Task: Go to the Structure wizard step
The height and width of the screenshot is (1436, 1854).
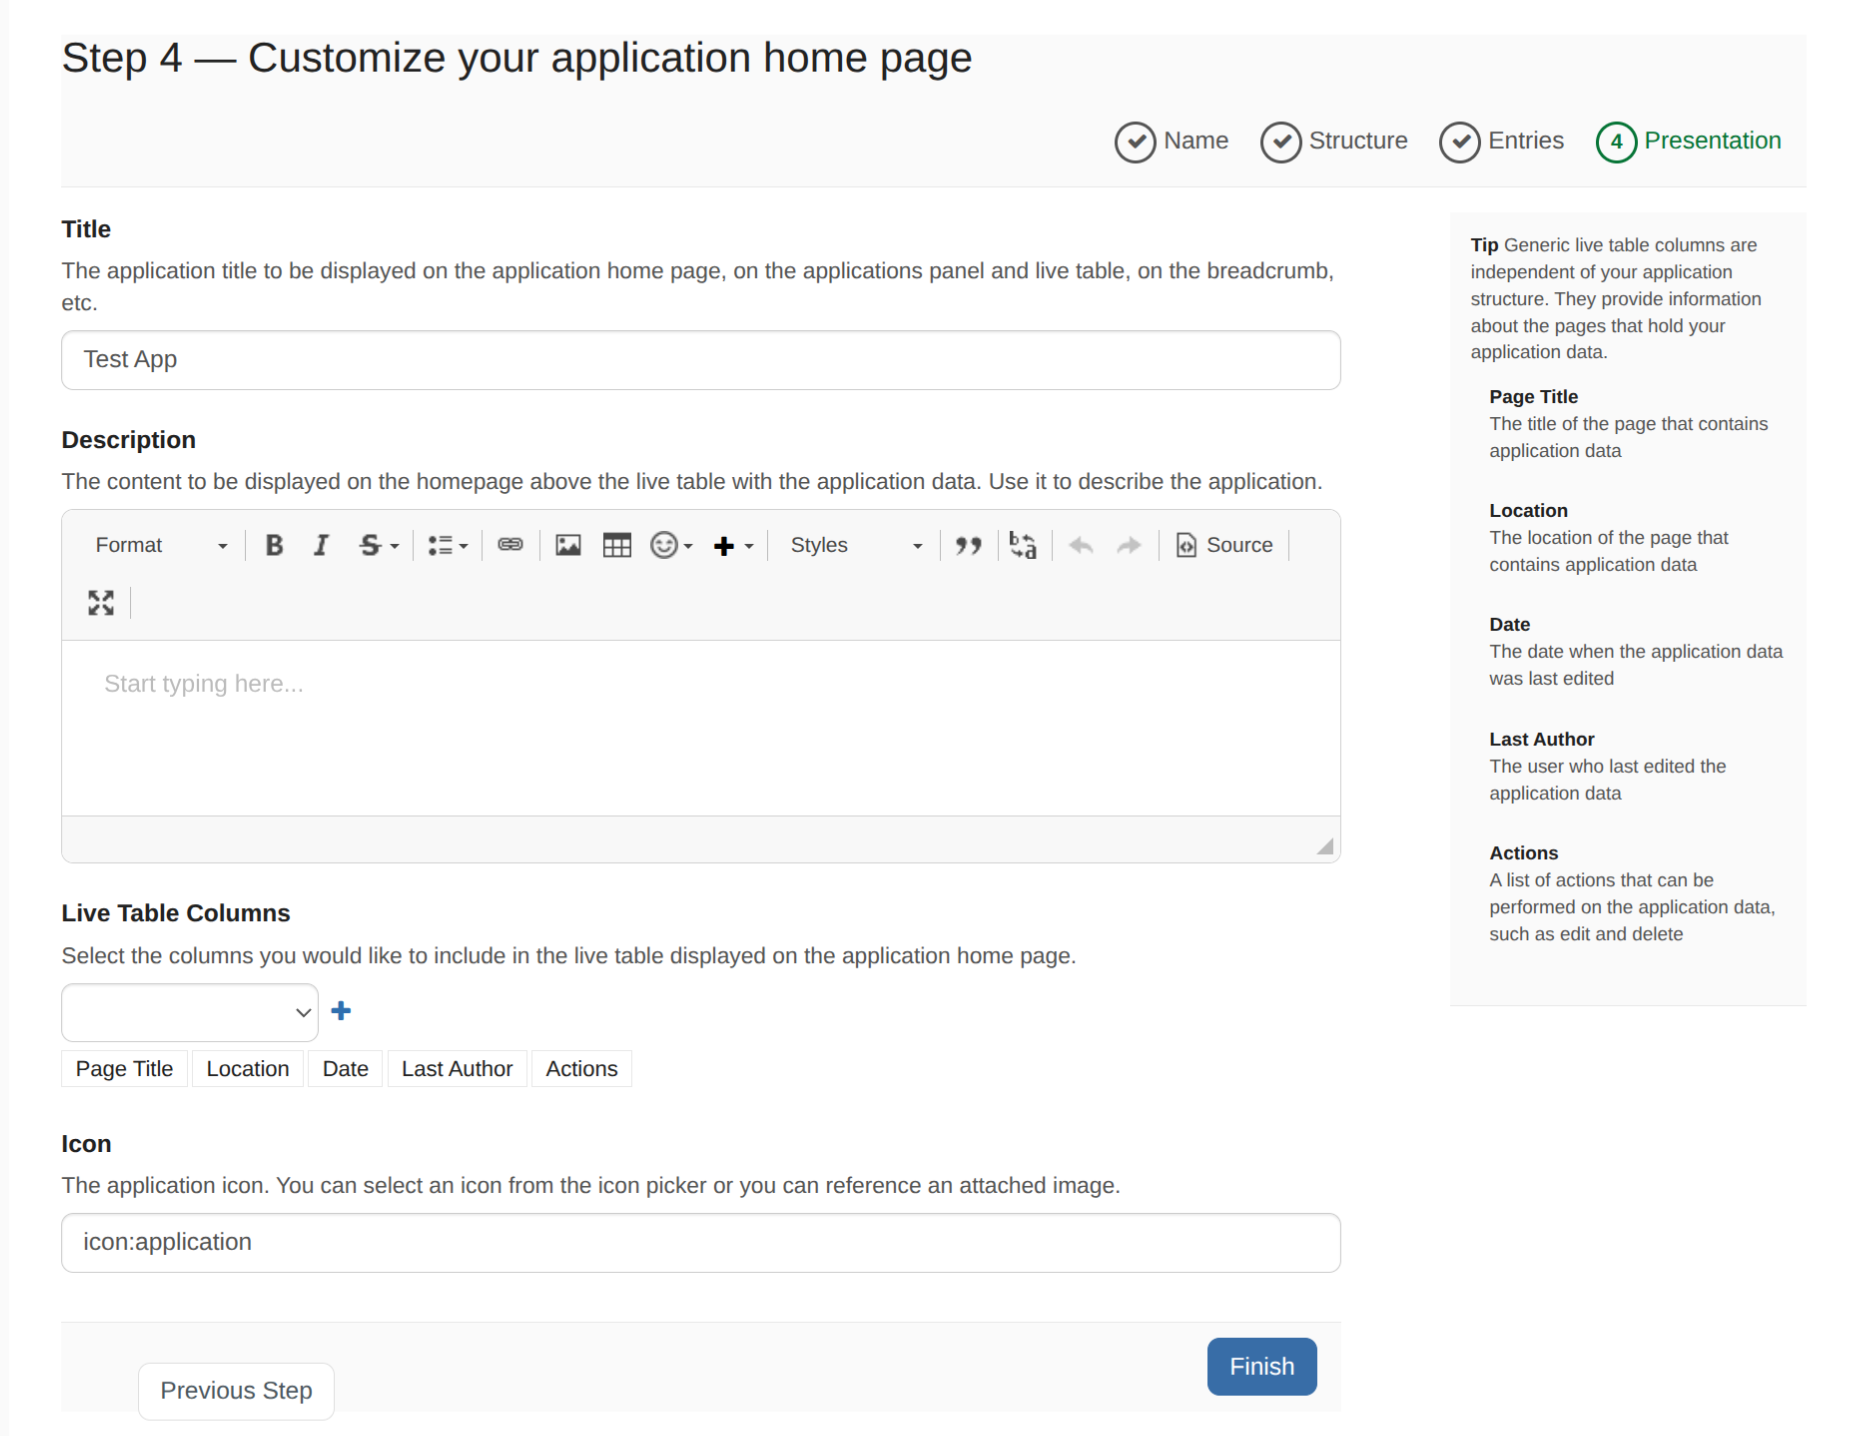Action: pyautogui.click(x=1334, y=141)
